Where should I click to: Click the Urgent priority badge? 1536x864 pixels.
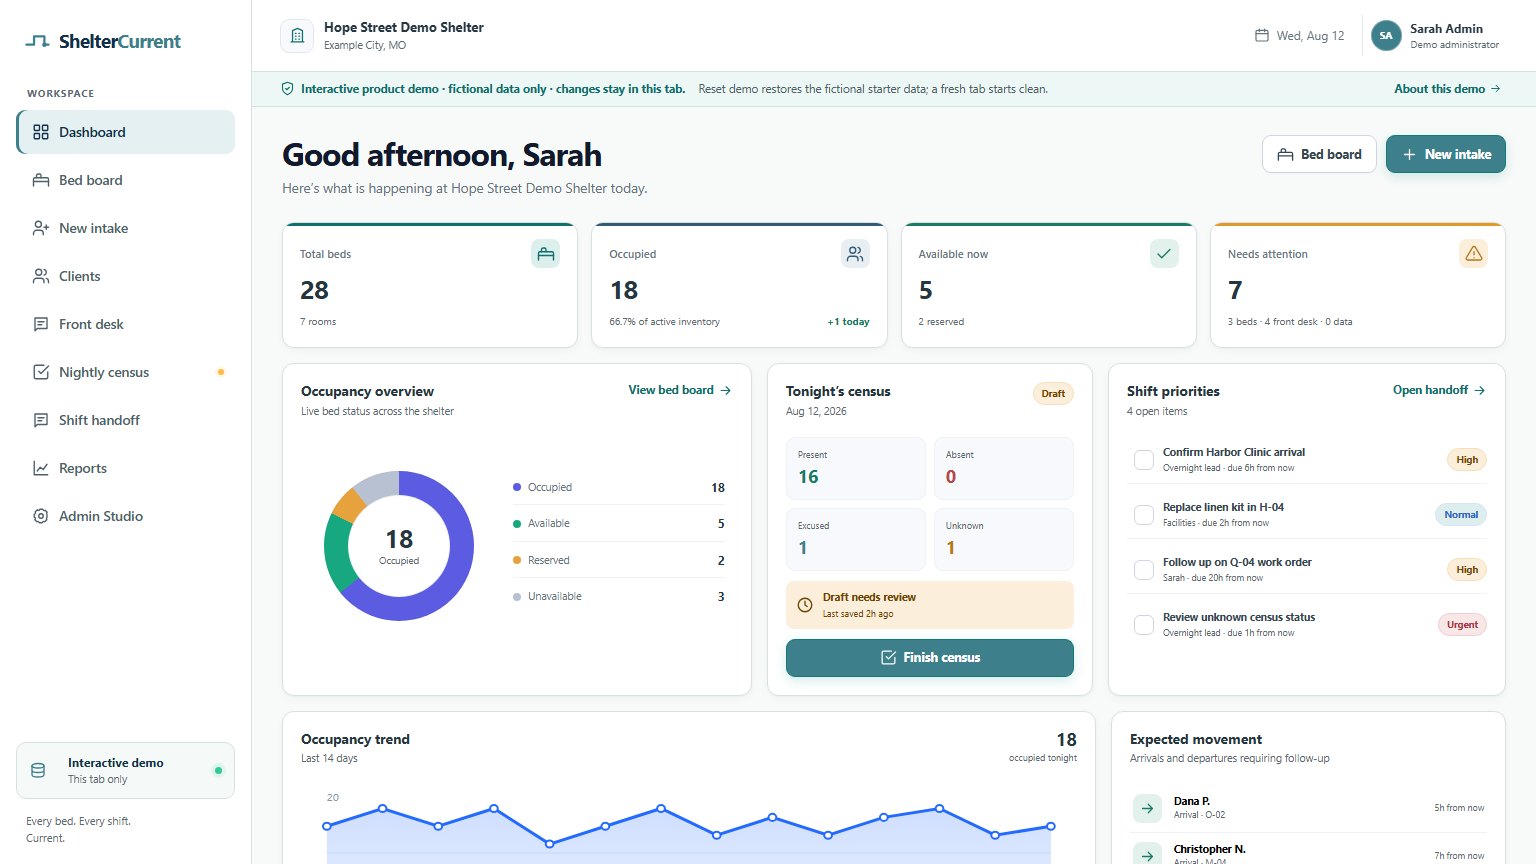tap(1462, 625)
